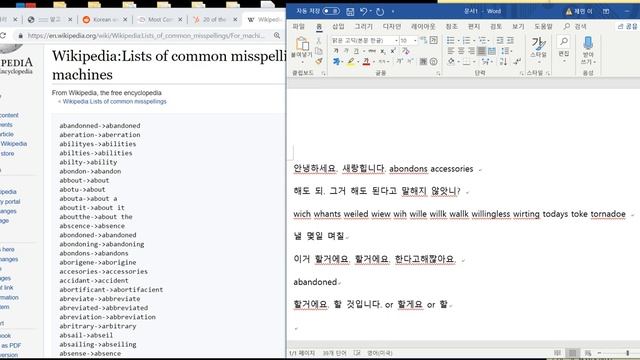This screenshot has width=640, height=360.
Task: Open the 스타일 (Styles) gallery
Action: (538, 50)
